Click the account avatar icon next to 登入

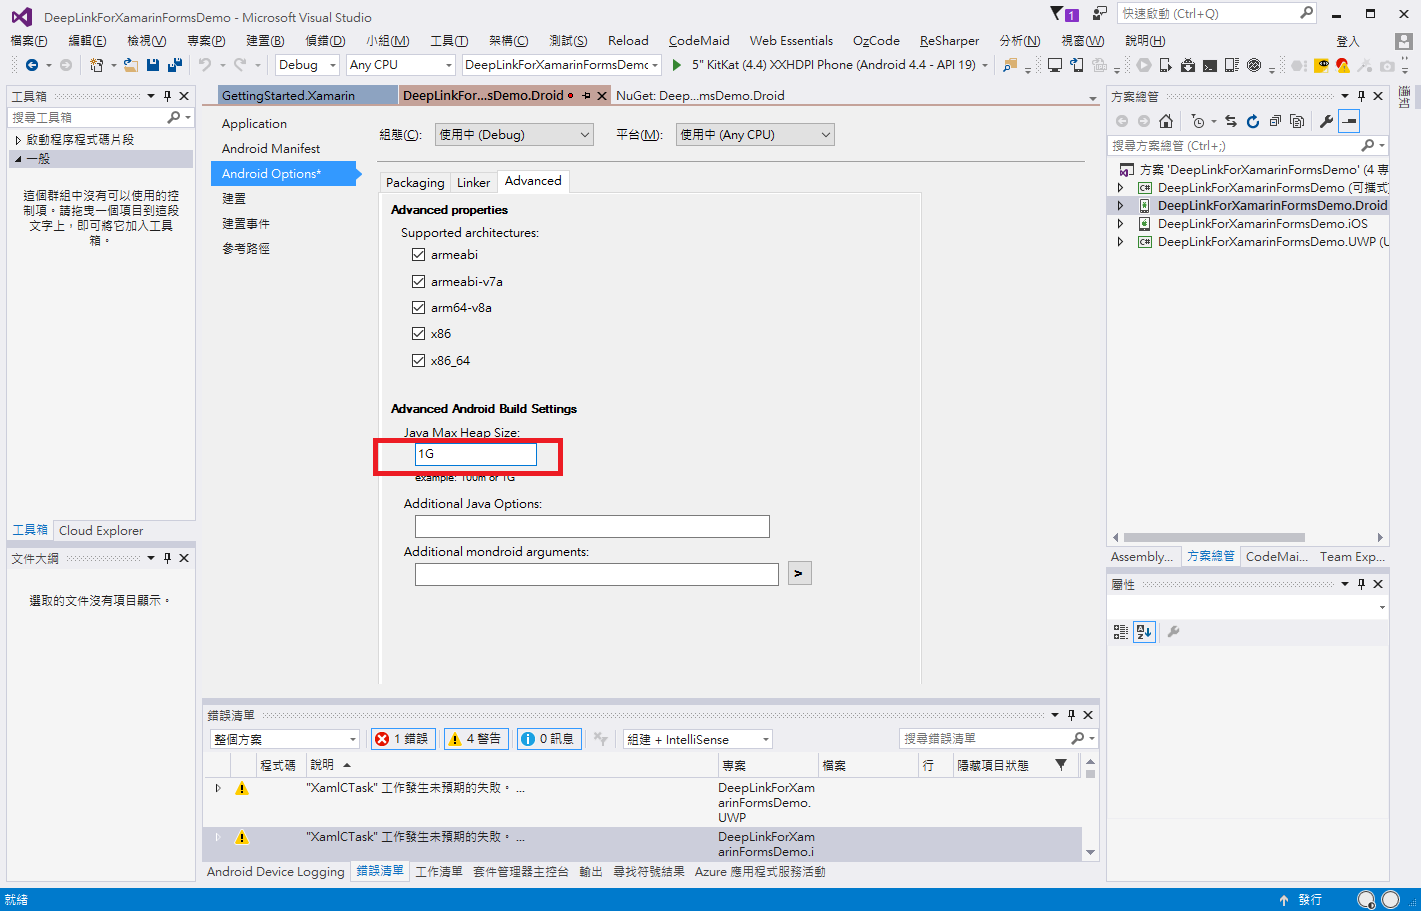[1404, 41]
